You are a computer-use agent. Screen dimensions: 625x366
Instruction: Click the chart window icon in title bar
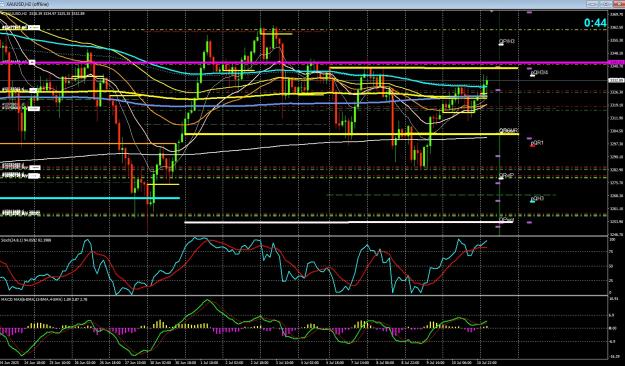click(3, 4)
